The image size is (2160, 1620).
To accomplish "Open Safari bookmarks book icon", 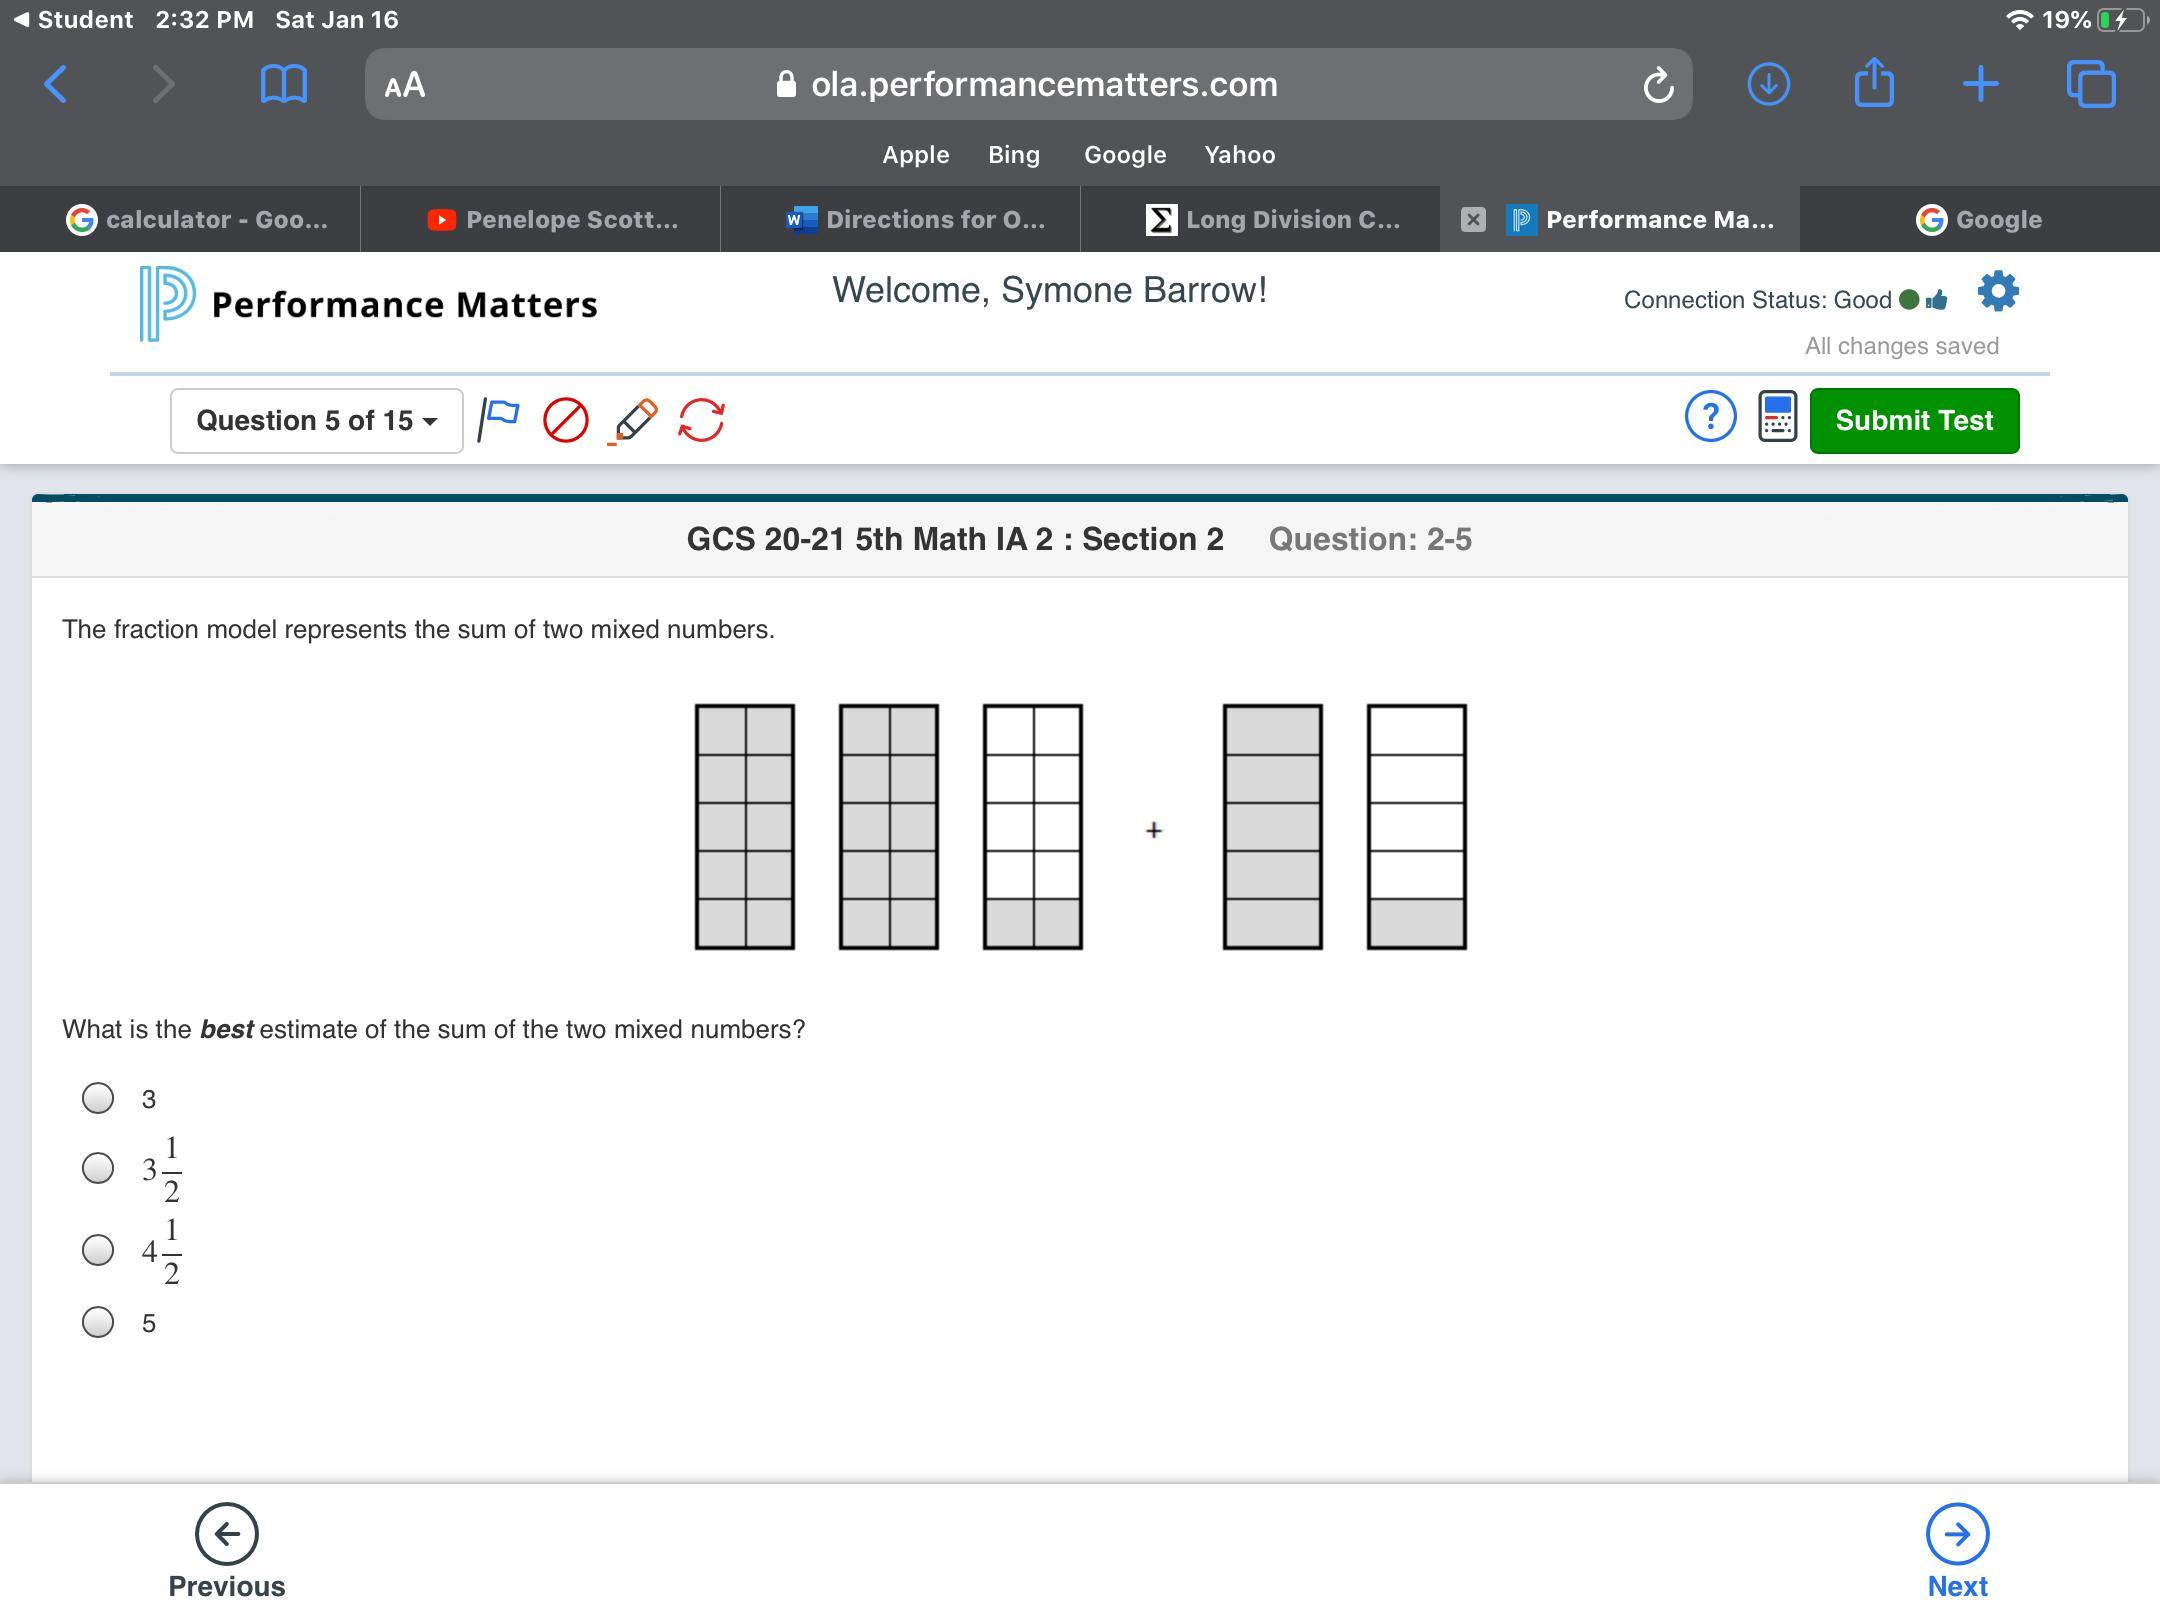I will point(283,85).
